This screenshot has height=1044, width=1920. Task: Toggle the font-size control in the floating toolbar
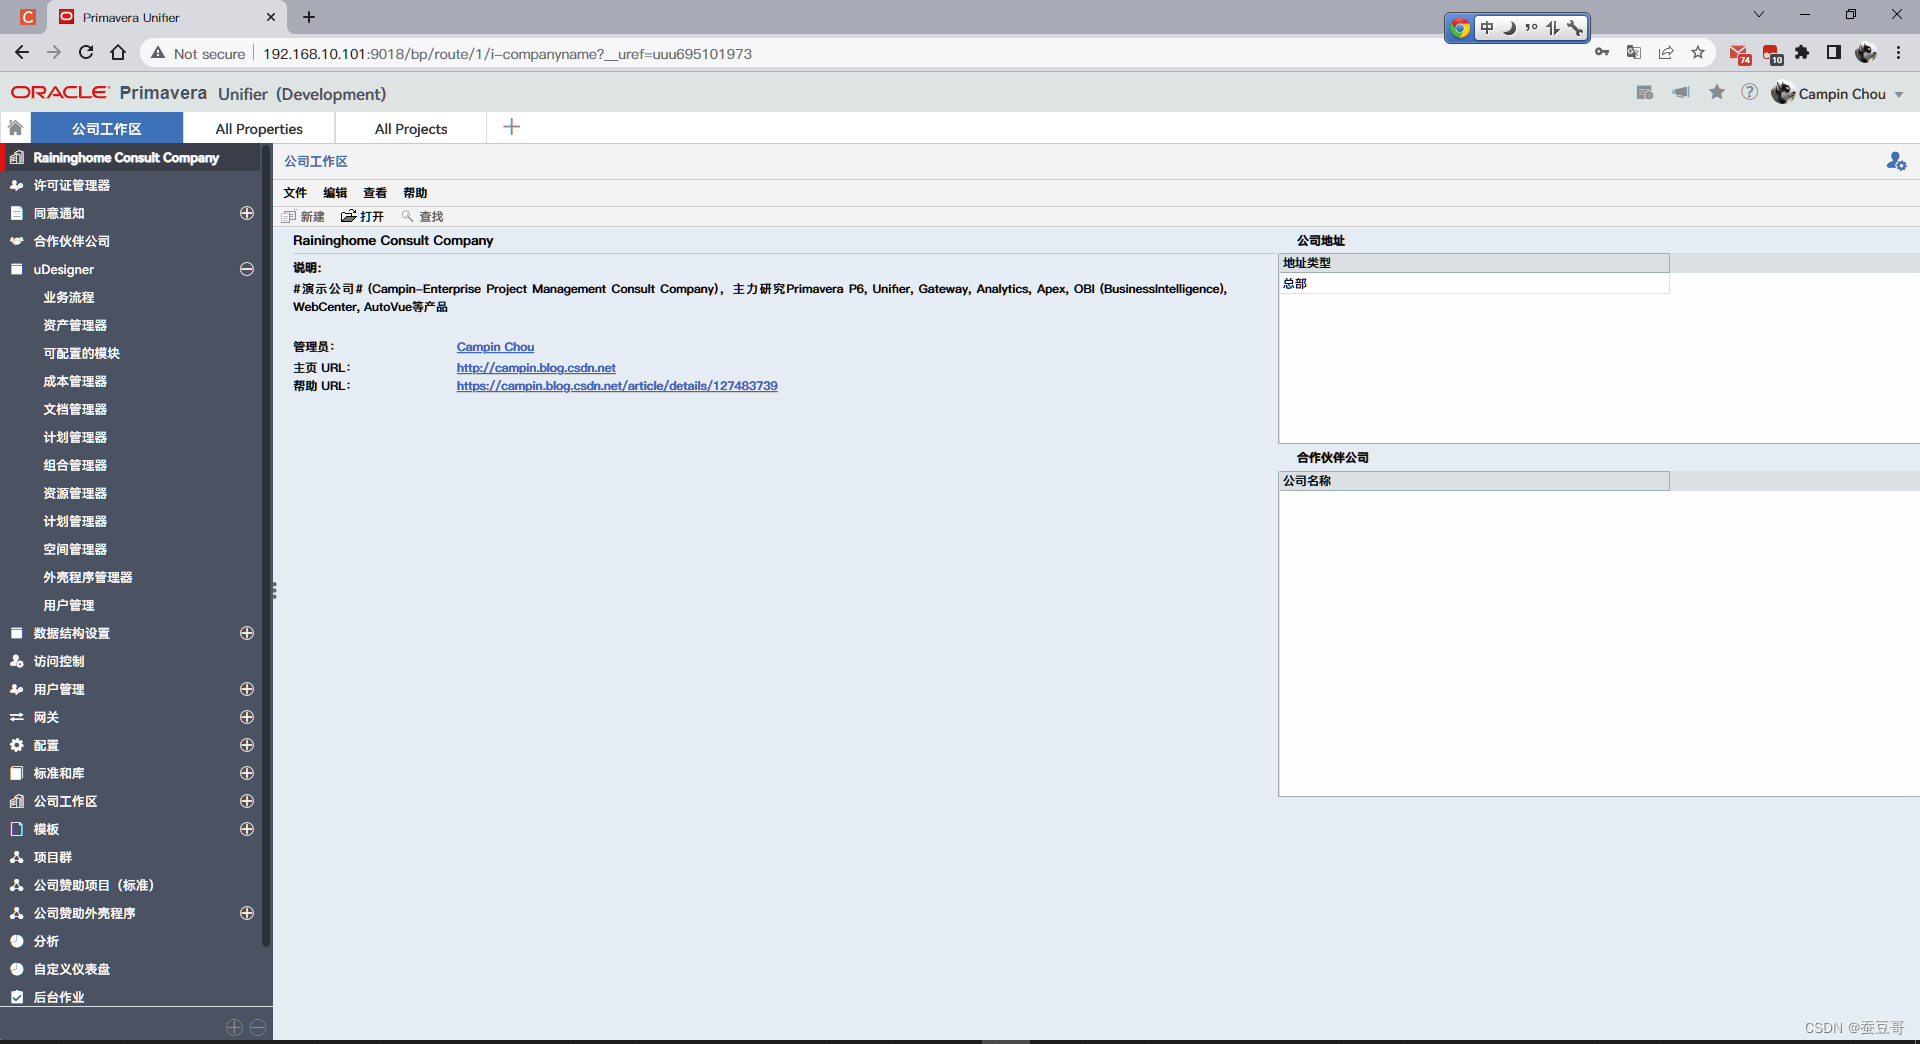[1553, 28]
